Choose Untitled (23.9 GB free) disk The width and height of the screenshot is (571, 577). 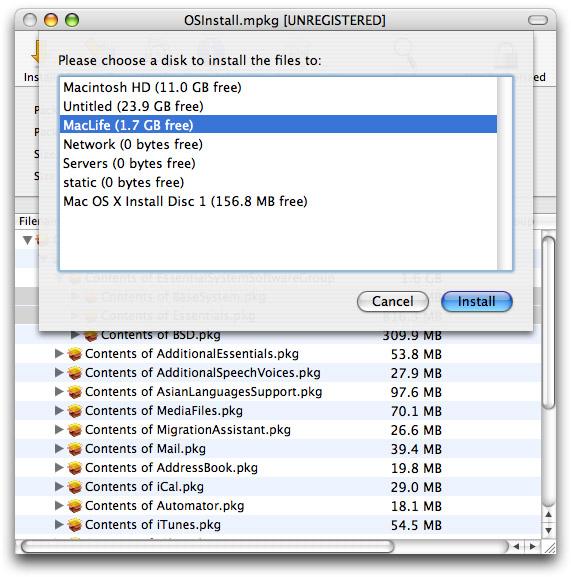point(278,106)
